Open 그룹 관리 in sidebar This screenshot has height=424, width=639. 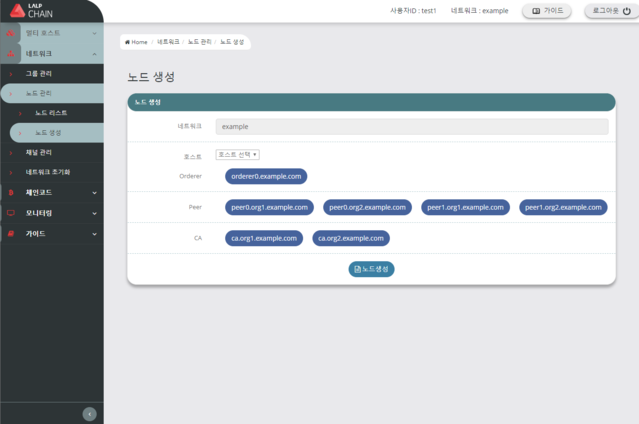tap(39, 74)
